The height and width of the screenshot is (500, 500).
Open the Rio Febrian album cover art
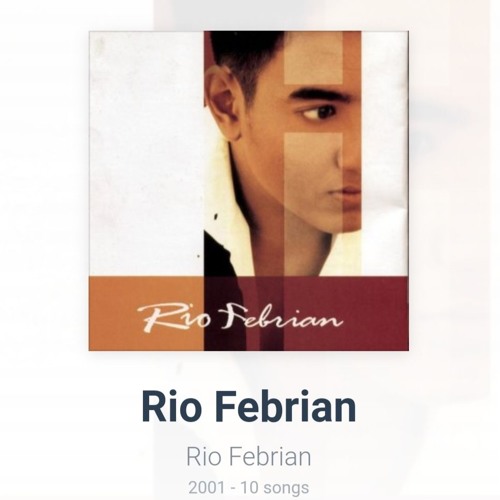pyautogui.click(x=249, y=191)
